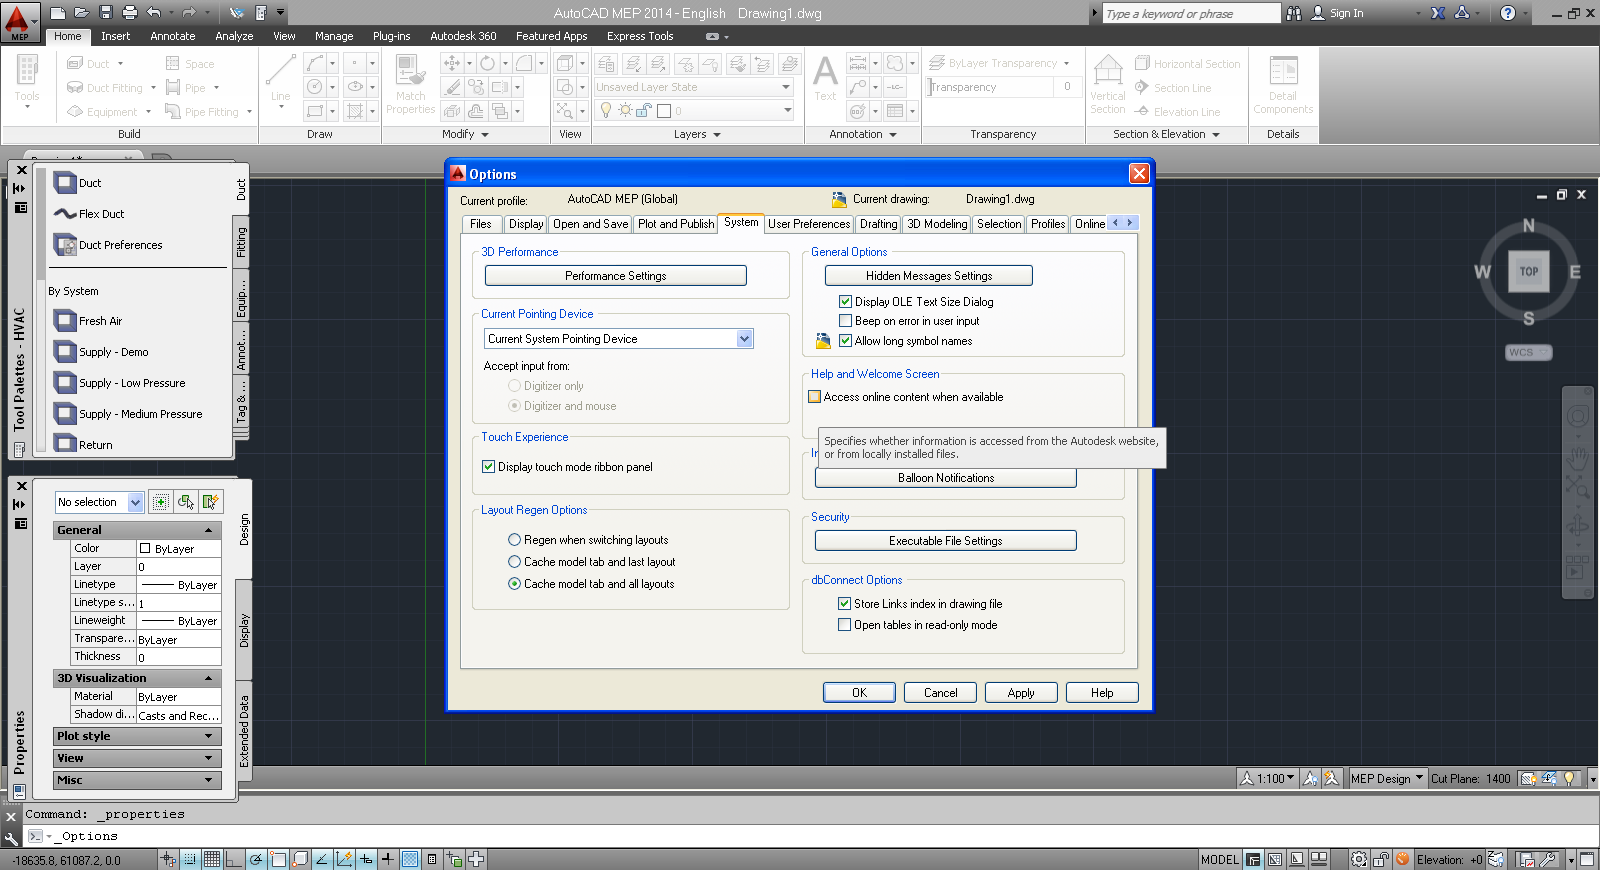Check Access online content when available
1600x870 pixels.
click(x=814, y=397)
